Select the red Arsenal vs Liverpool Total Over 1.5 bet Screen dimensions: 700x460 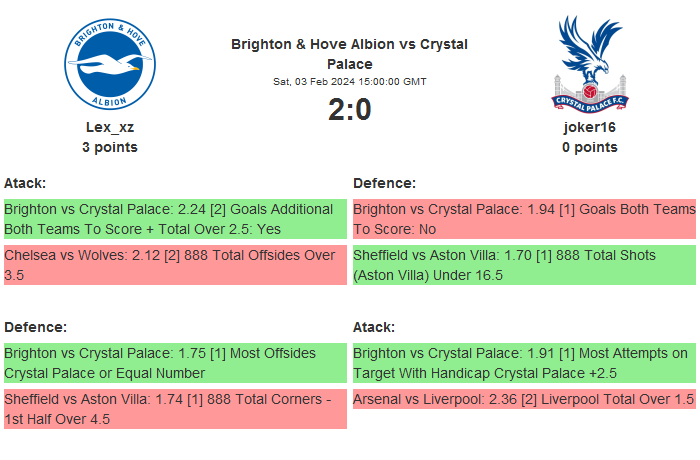(x=524, y=399)
